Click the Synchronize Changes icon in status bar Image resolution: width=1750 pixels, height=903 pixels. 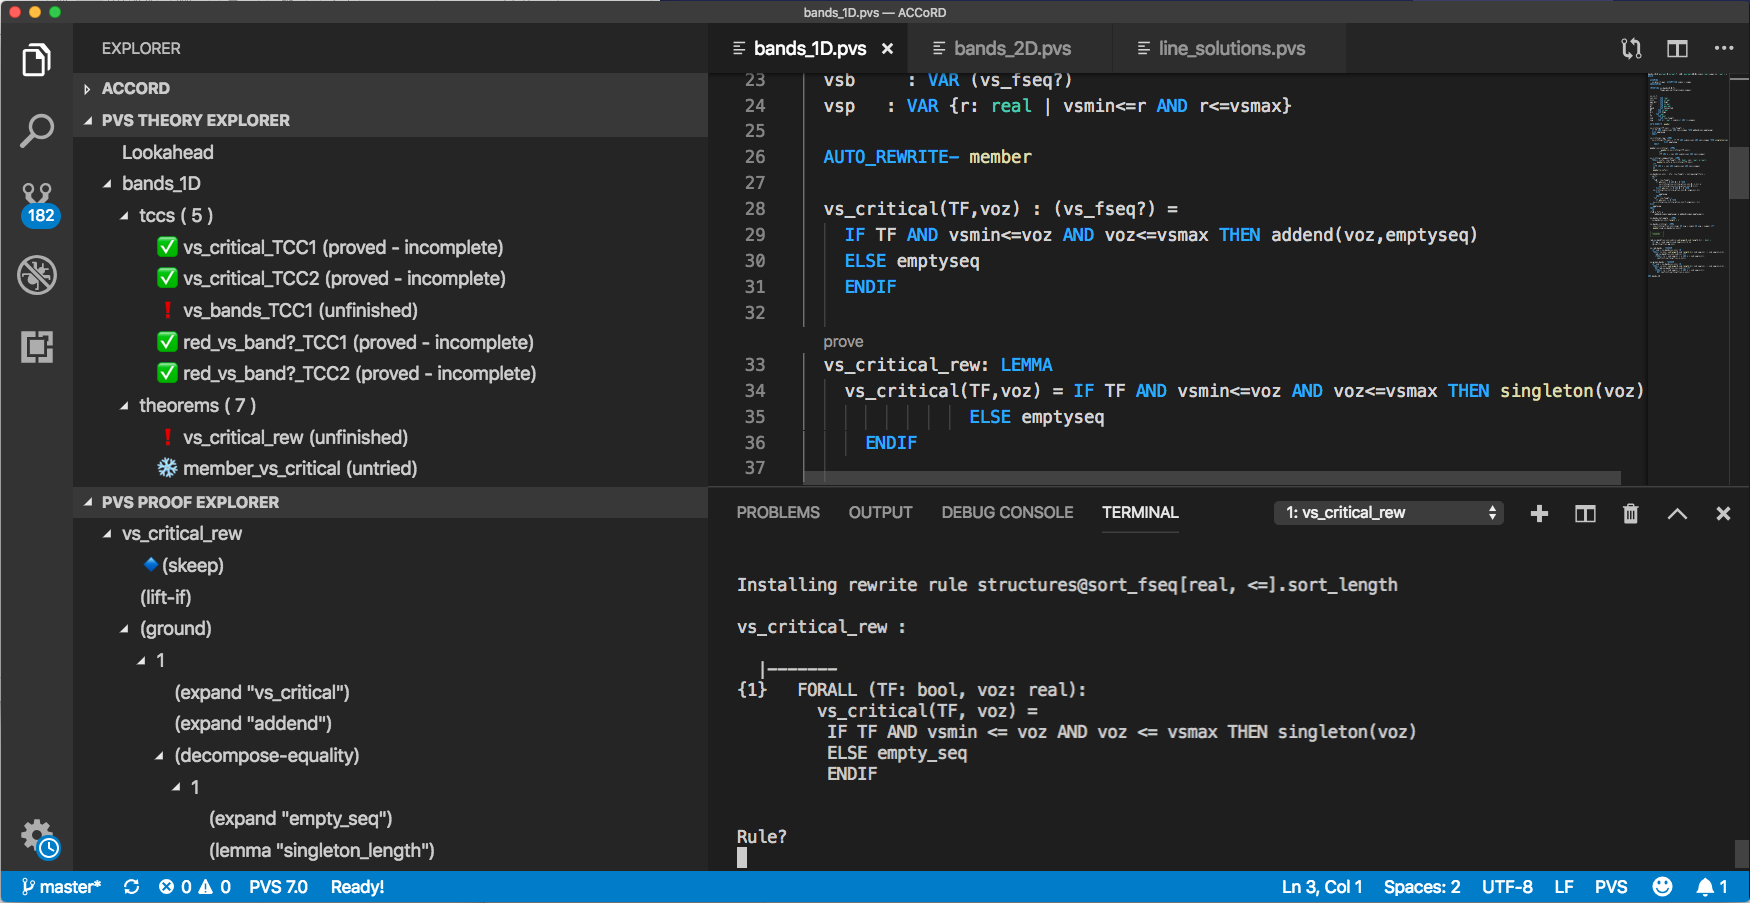coord(131,886)
